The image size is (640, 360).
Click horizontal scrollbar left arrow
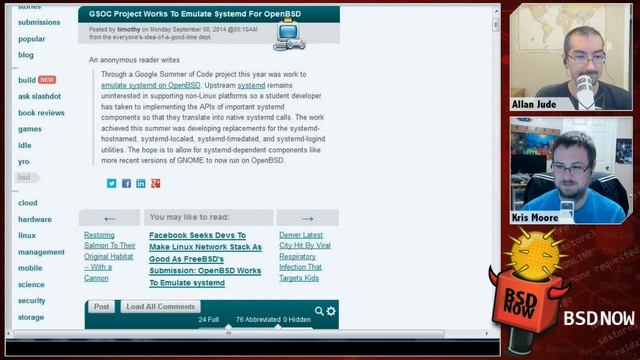tap(8, 333)
